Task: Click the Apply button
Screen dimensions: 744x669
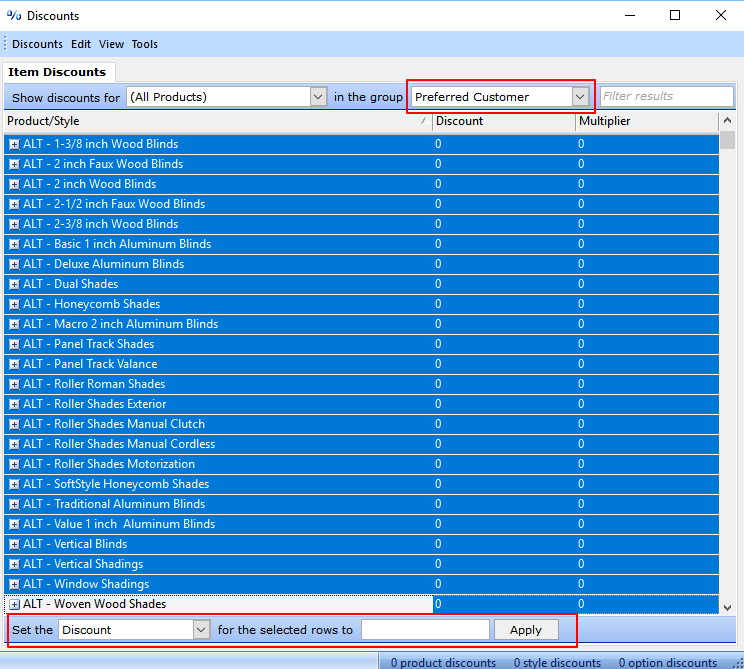Action: coord(526,630)
